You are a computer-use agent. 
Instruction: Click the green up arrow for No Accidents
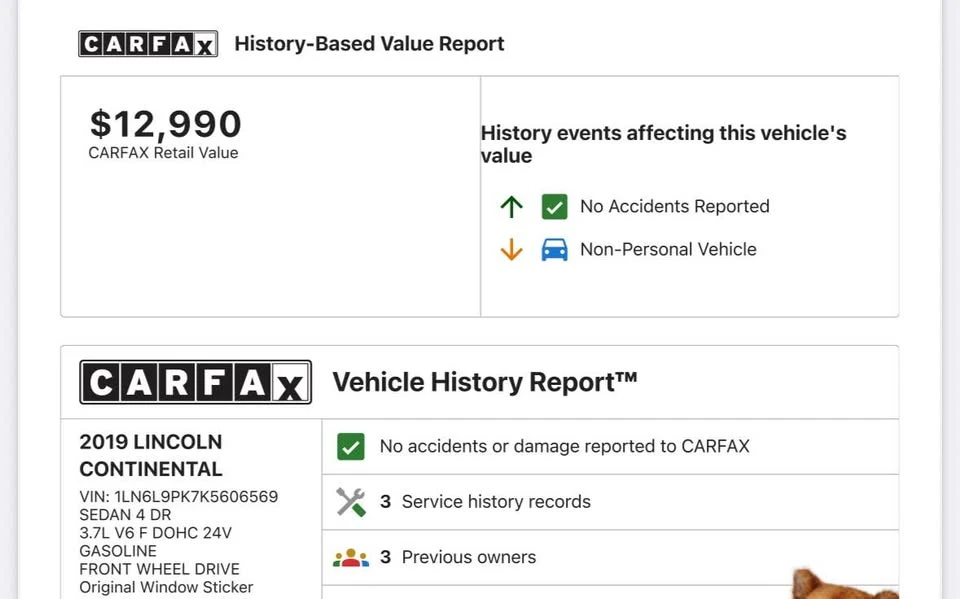pos(511,207)
